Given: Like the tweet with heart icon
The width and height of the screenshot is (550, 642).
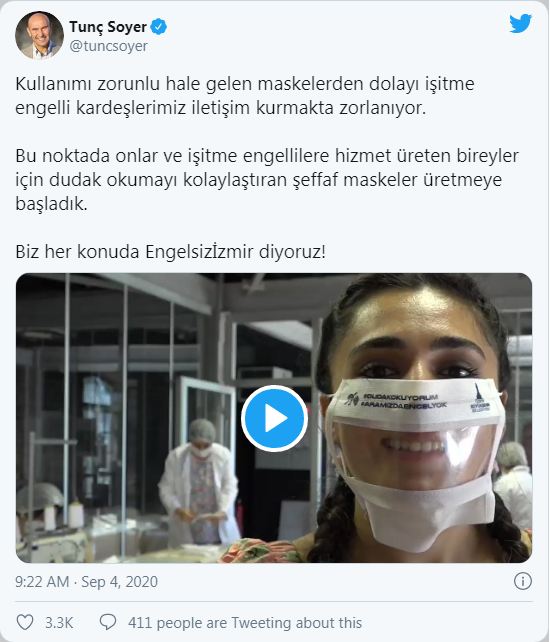Looking at the screenshot, I should 25,622.
